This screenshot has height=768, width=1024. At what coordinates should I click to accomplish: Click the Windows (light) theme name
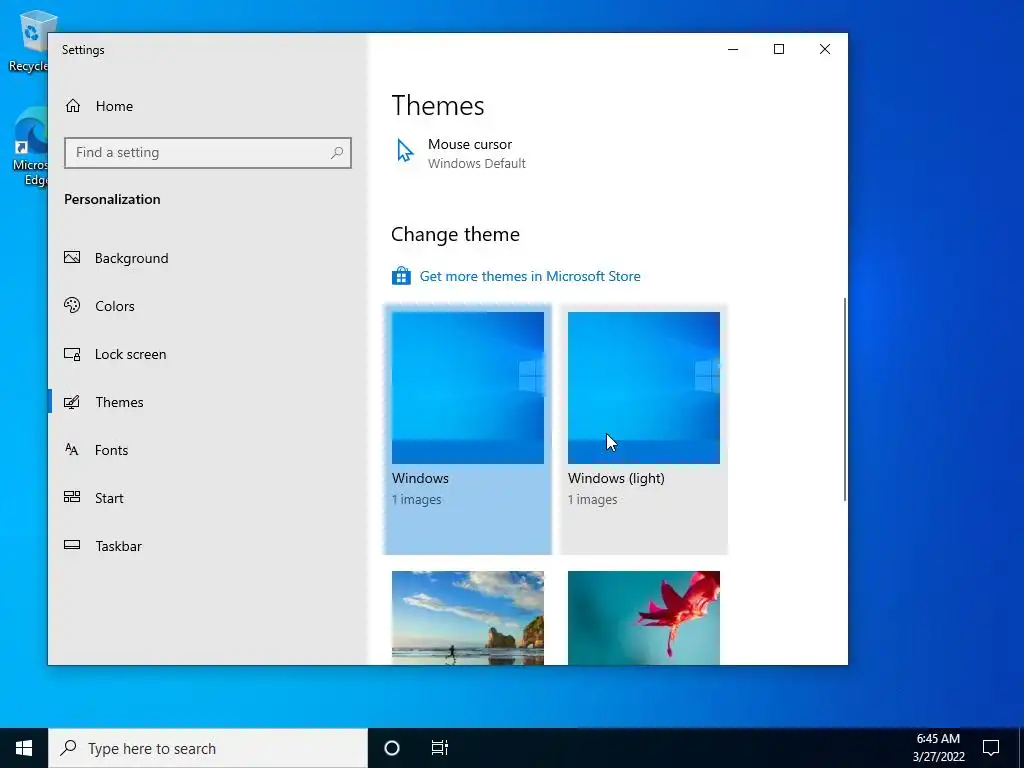tap(616, 478)
